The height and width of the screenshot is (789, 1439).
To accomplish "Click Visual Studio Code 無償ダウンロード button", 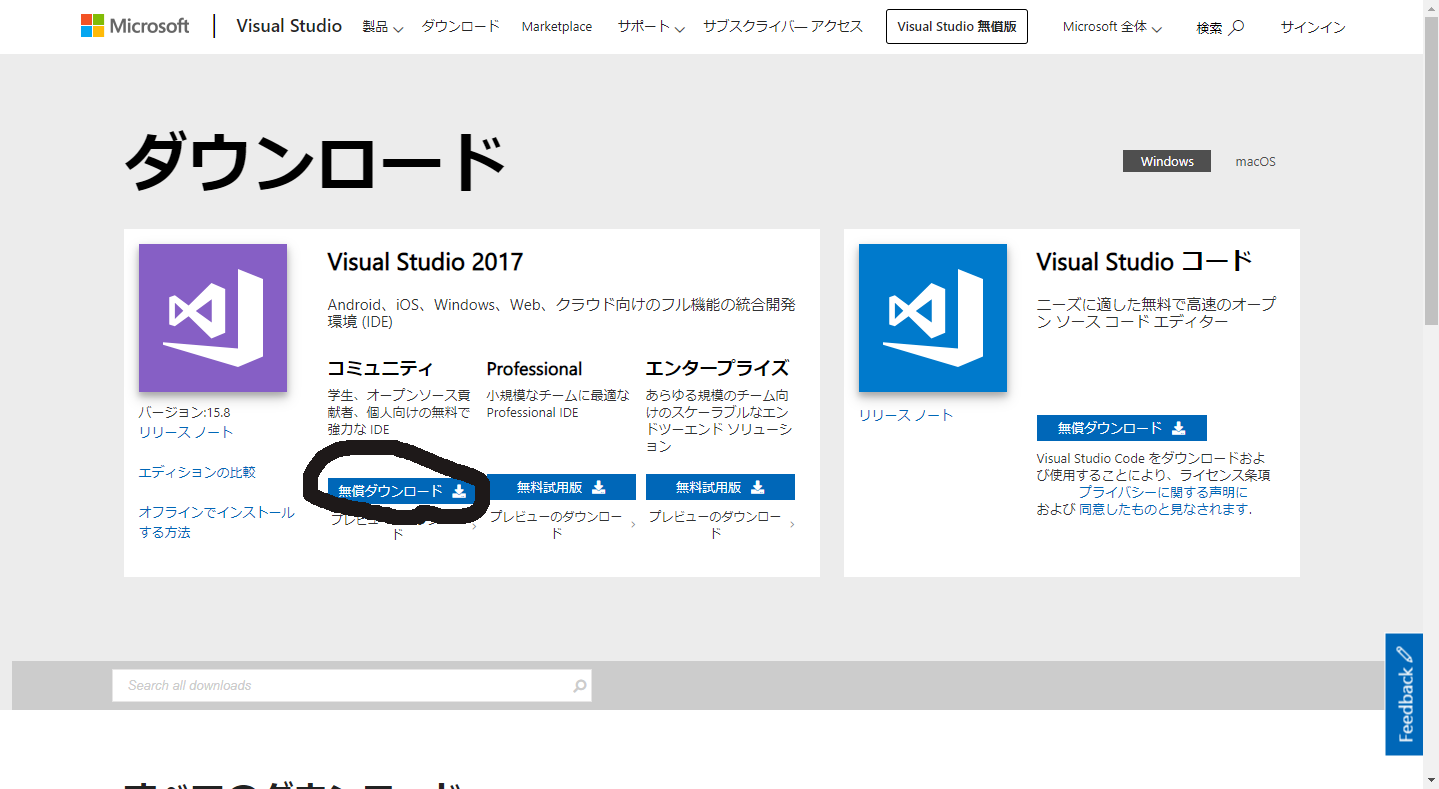I will (1122, 428).
